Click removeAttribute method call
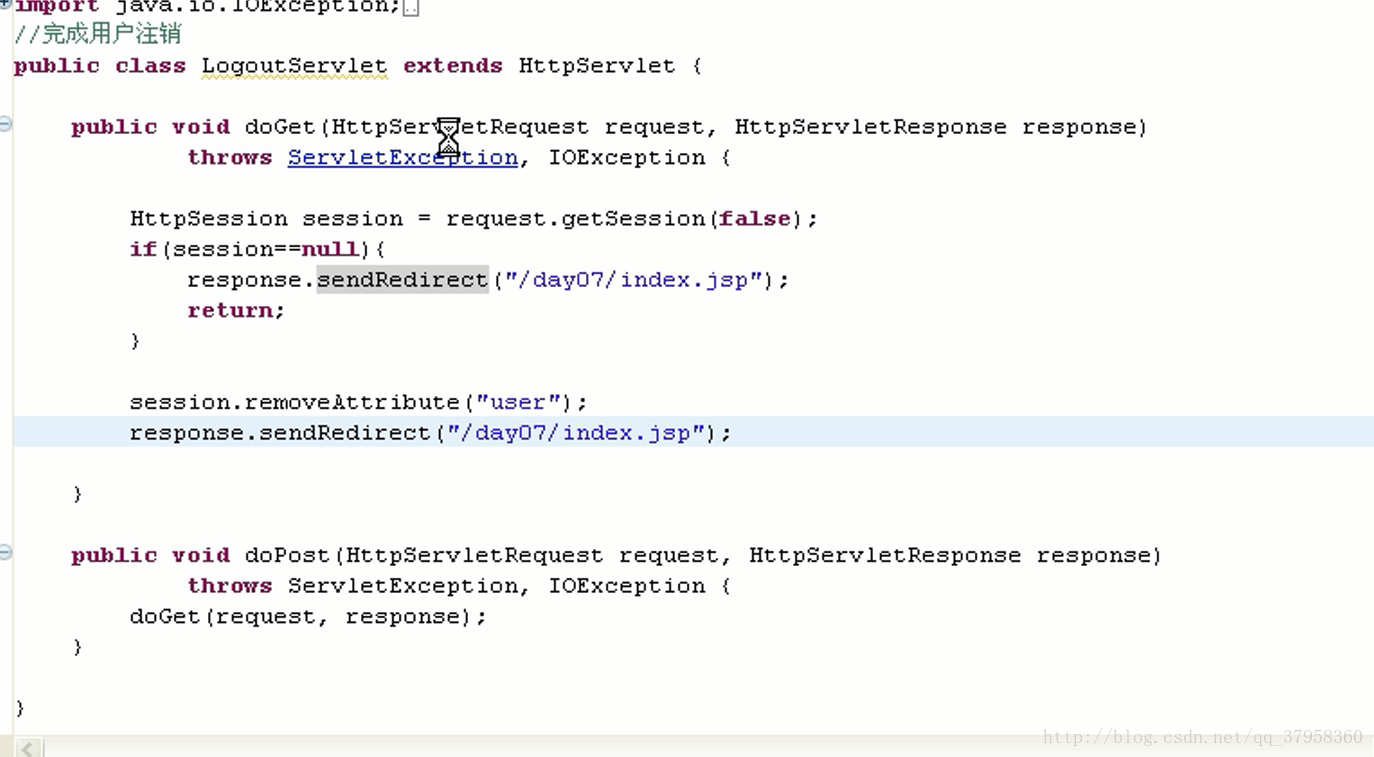The height and width of the screenshot is (757, 1374). pyautogui.click(x=352, y=402)
